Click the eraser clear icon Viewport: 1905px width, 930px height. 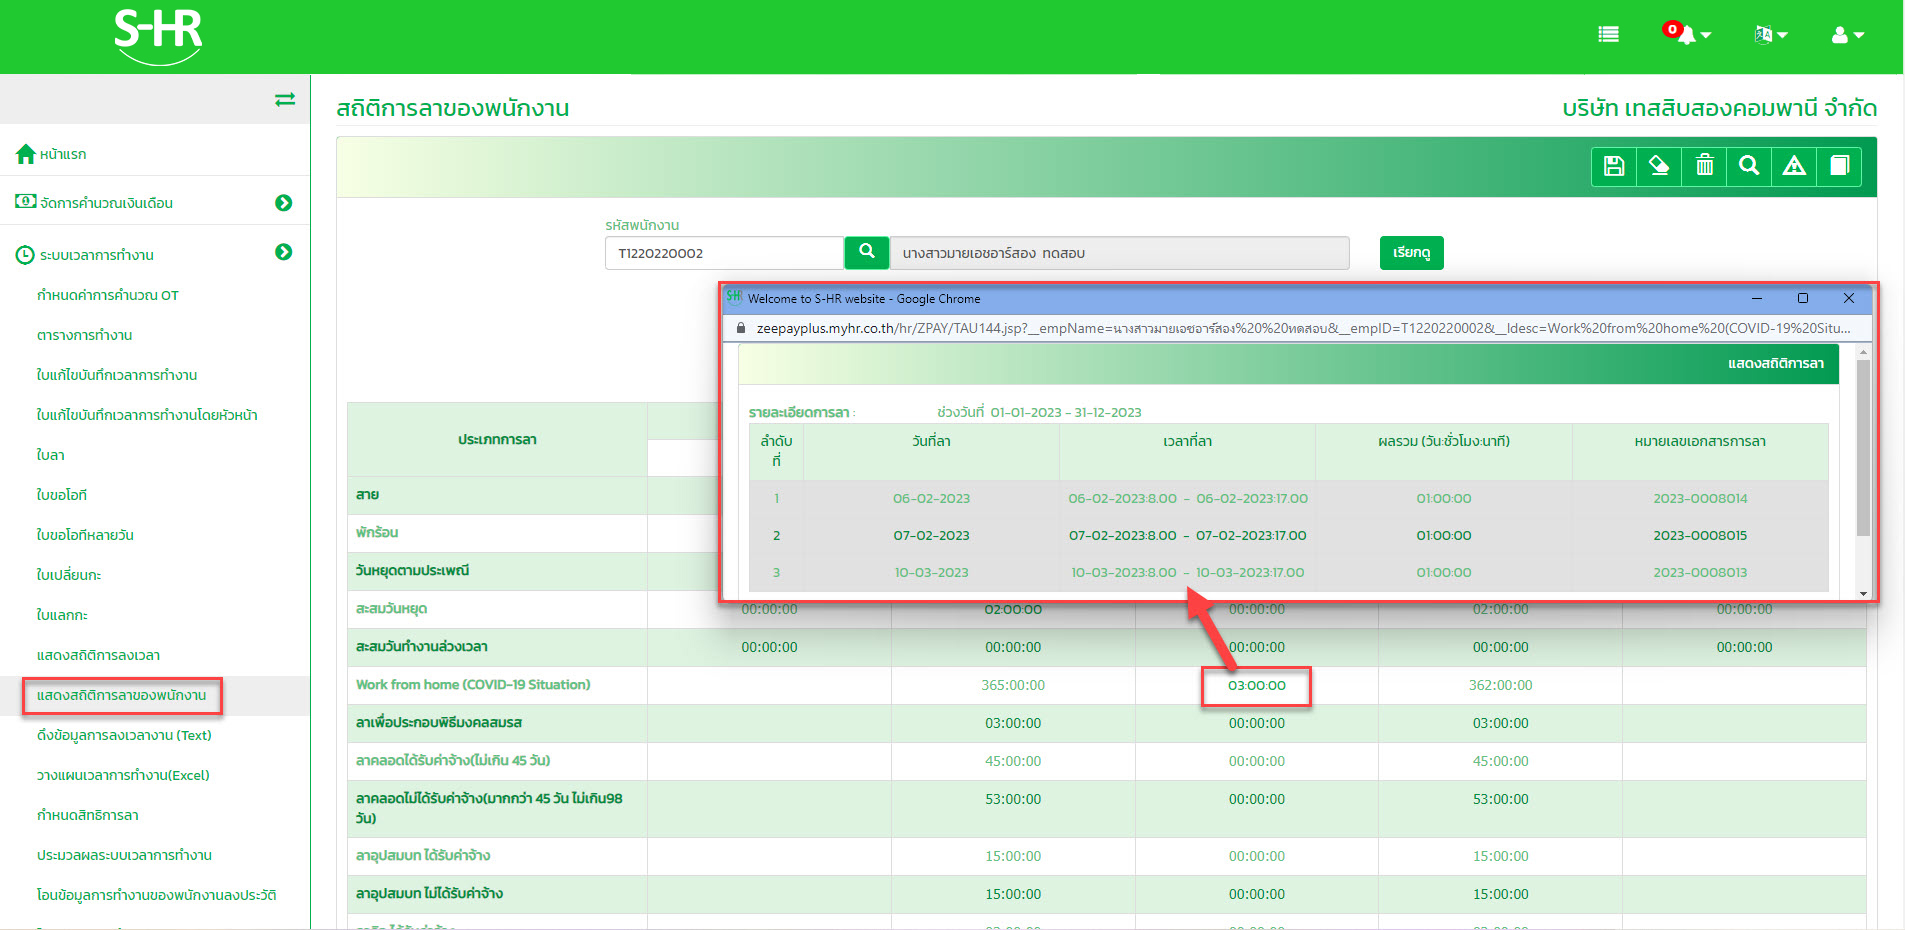coord(1659,166)
